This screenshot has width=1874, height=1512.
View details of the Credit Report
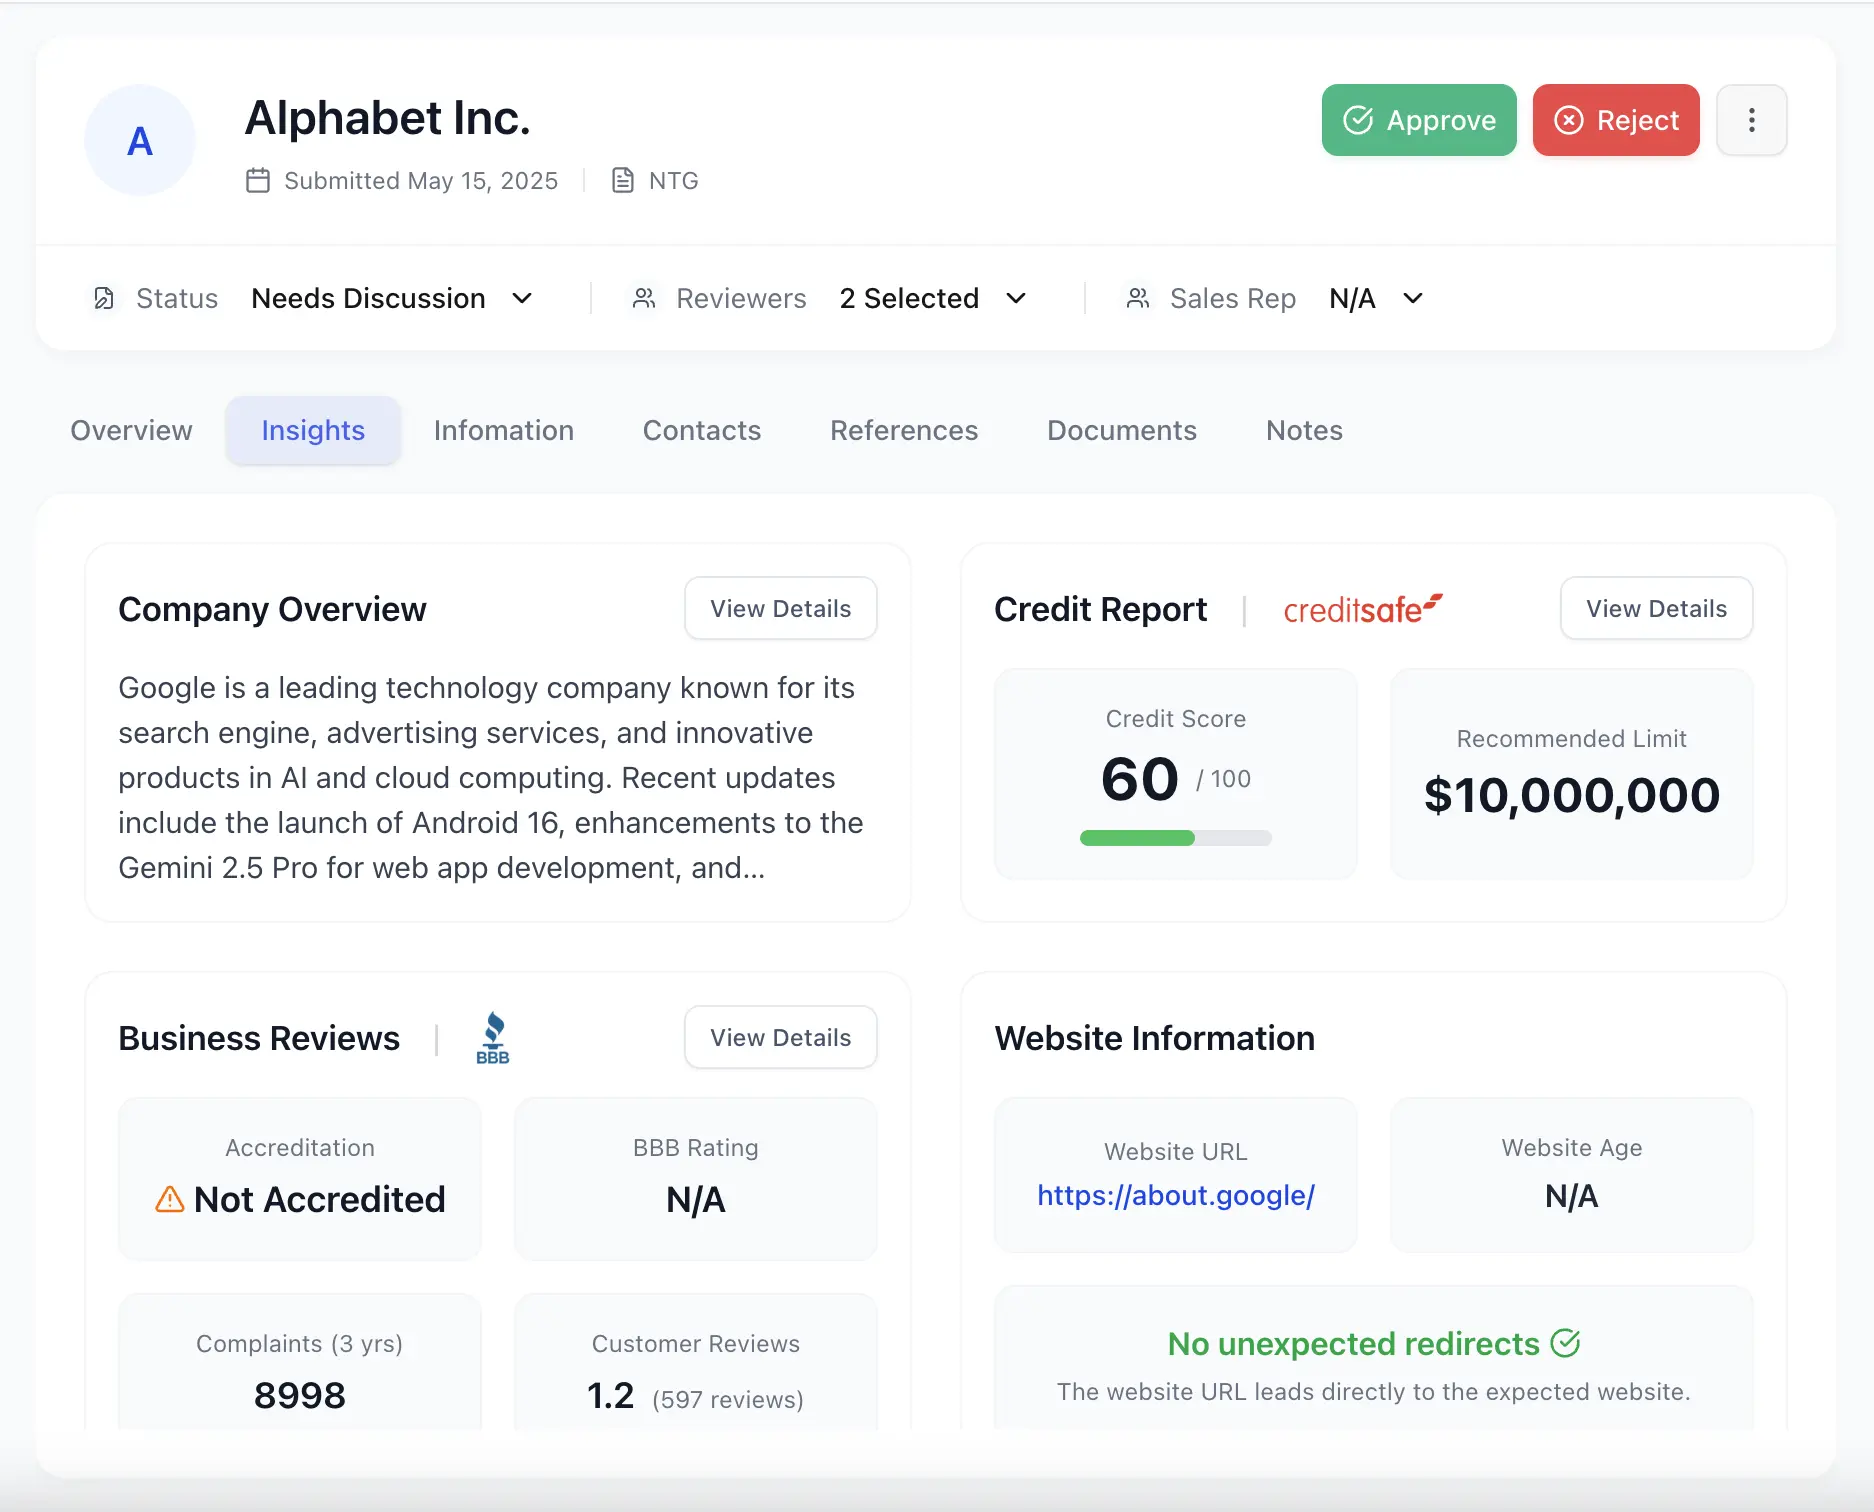pyautogui.click(x=1655, y=608)
